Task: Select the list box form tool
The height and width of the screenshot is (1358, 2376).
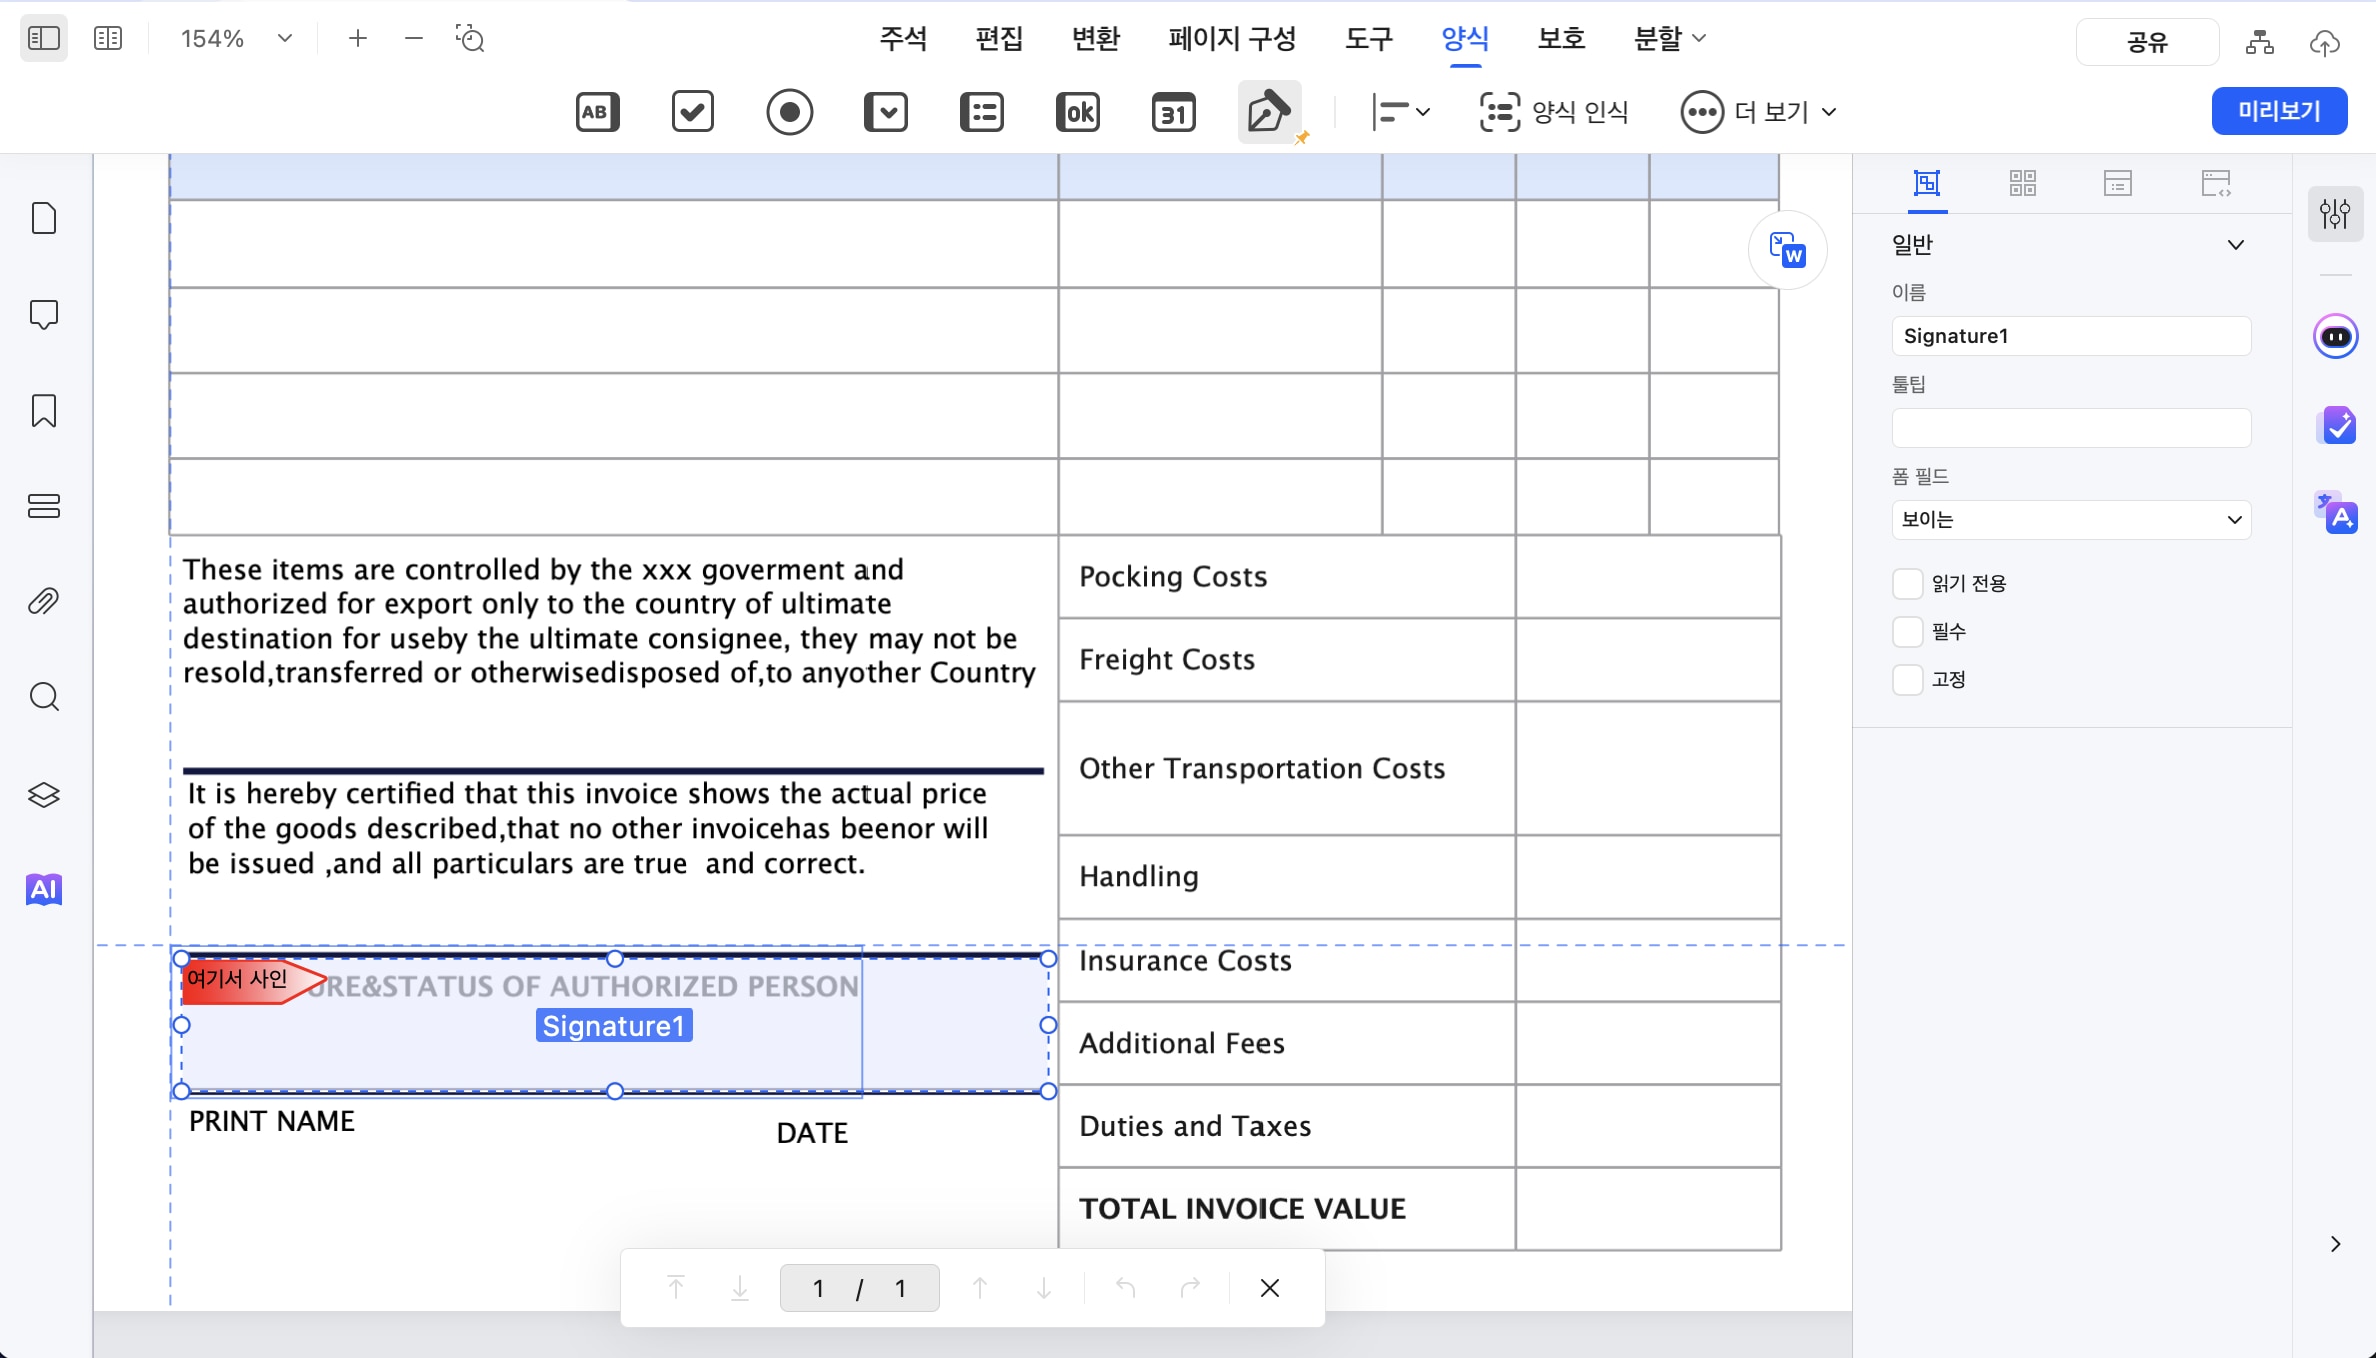Action: click(982, 112)
